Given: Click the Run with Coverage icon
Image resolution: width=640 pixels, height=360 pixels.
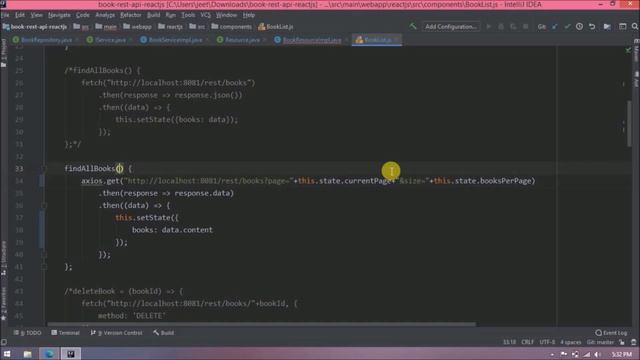Looking at the screenshot, I should (x=513, y=27).
